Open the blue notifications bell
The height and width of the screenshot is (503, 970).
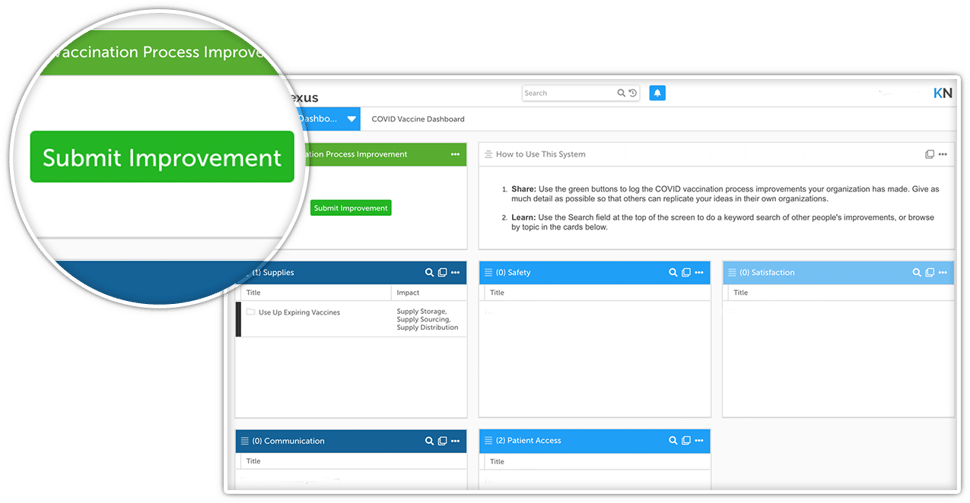657,93
